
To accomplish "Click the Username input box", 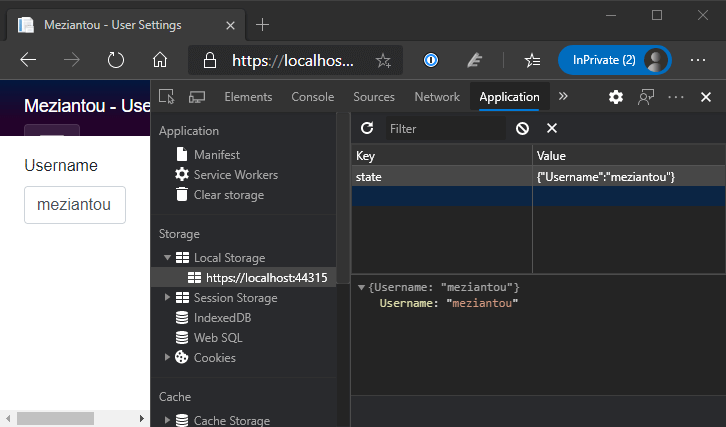I will coord(75,205).
